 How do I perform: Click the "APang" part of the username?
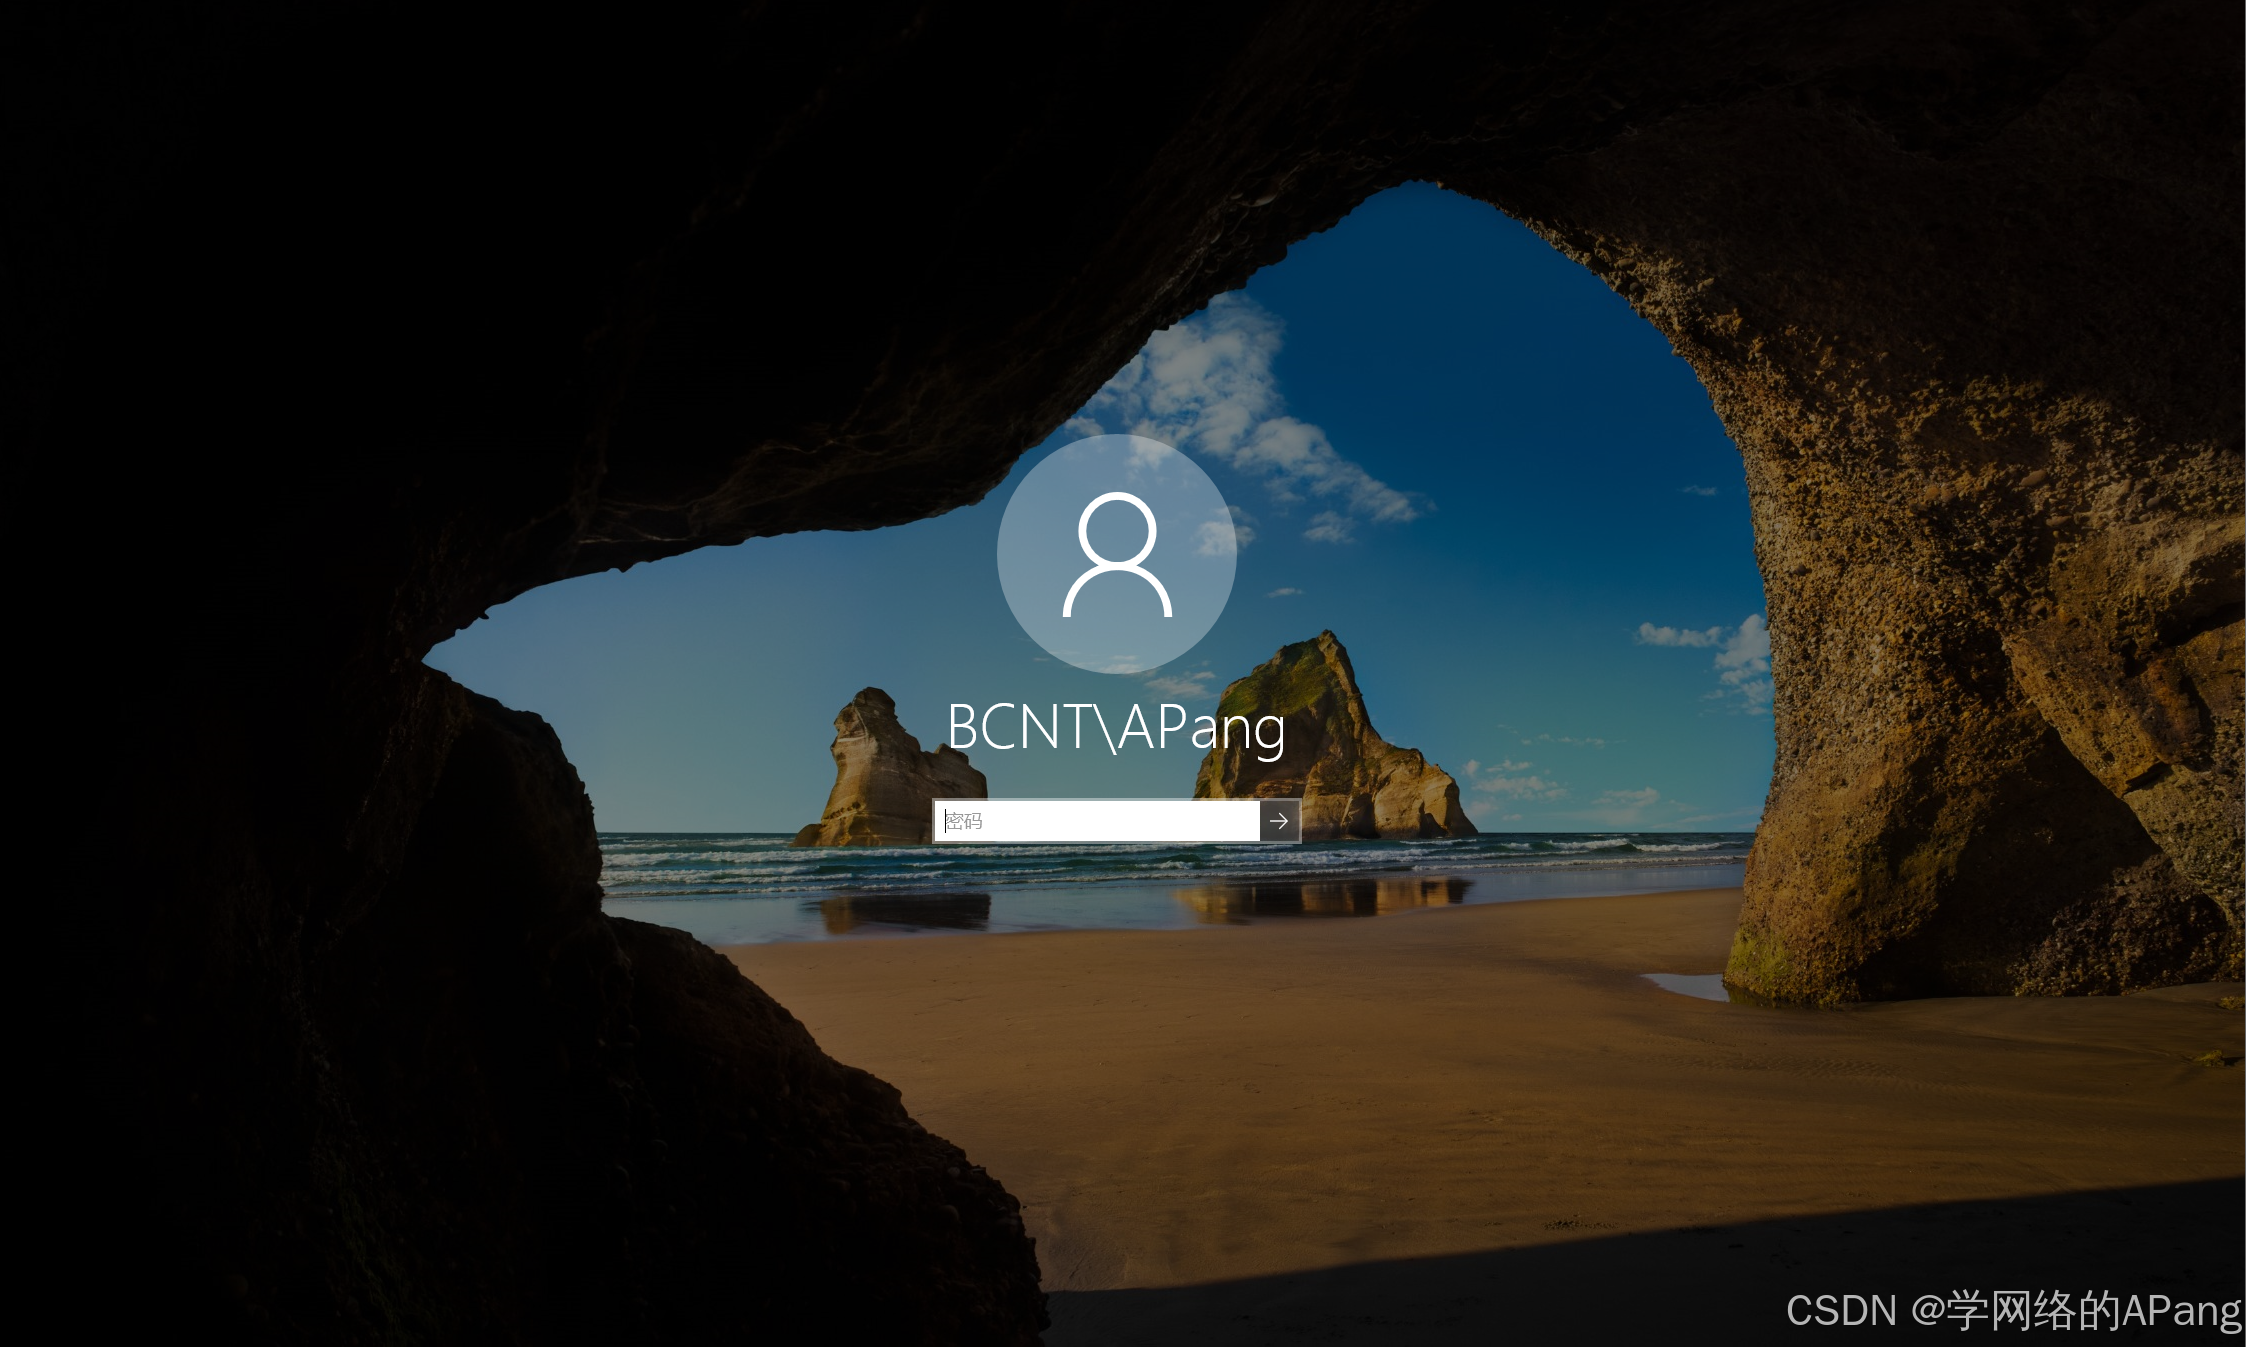pyautogui.click(x=1202, y=727)
